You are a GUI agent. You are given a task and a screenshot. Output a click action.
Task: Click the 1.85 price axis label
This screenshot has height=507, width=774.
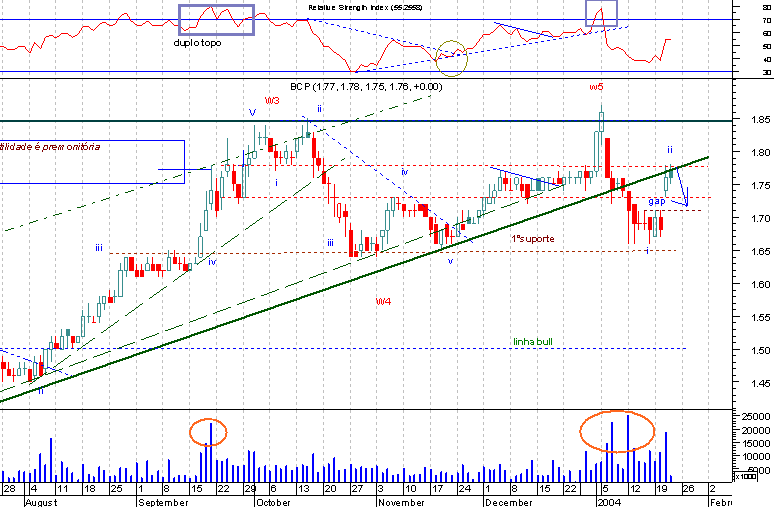[761, 119]
